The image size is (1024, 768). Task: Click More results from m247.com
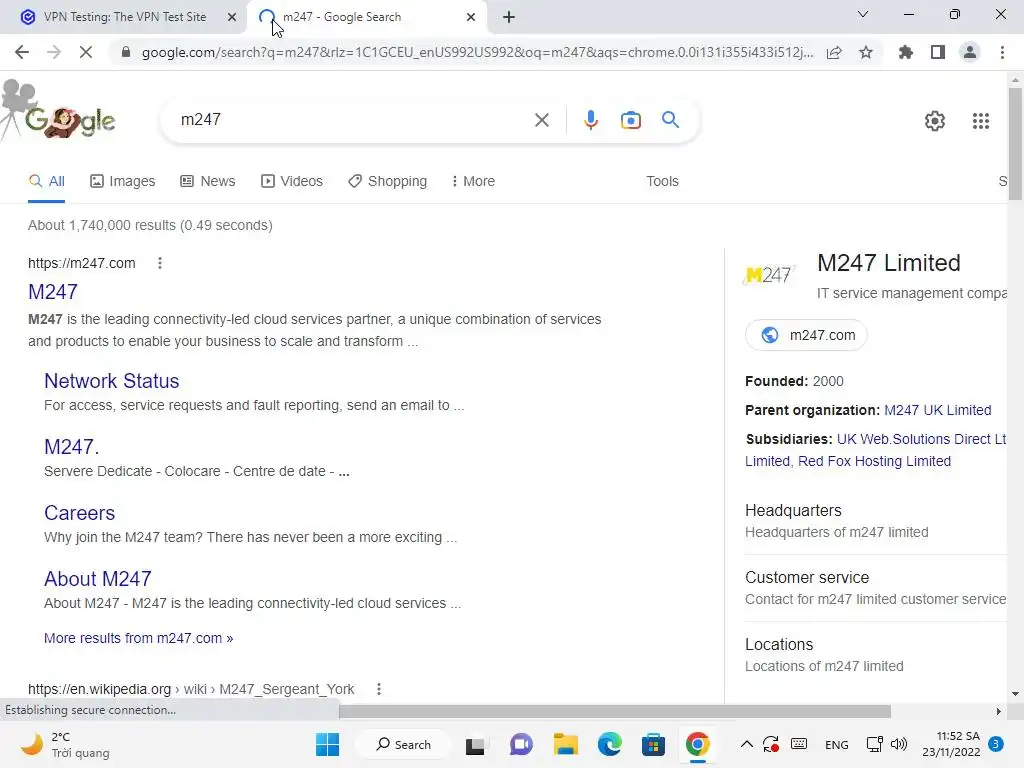138,638
